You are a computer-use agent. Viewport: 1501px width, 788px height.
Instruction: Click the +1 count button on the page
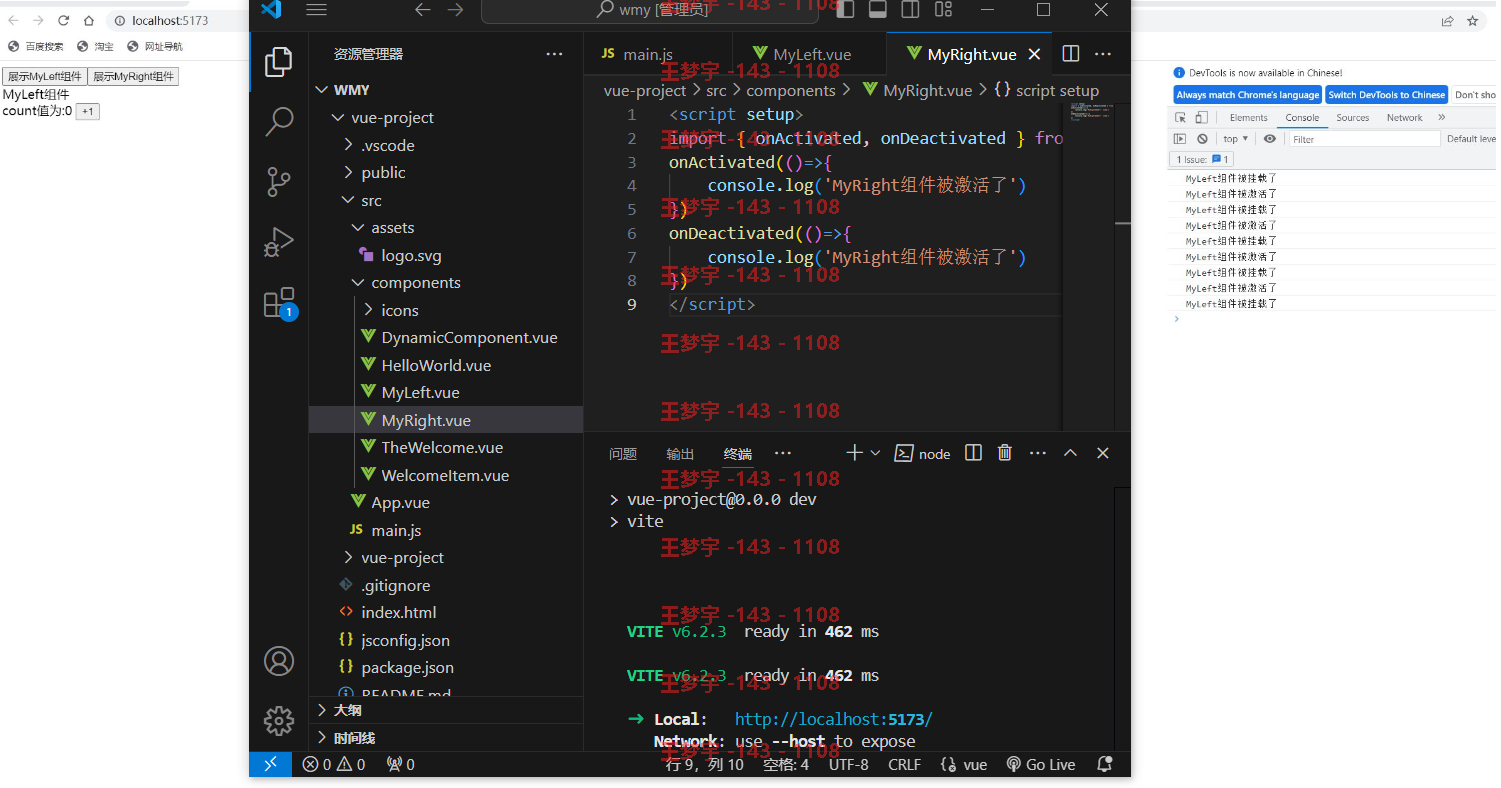88,111
